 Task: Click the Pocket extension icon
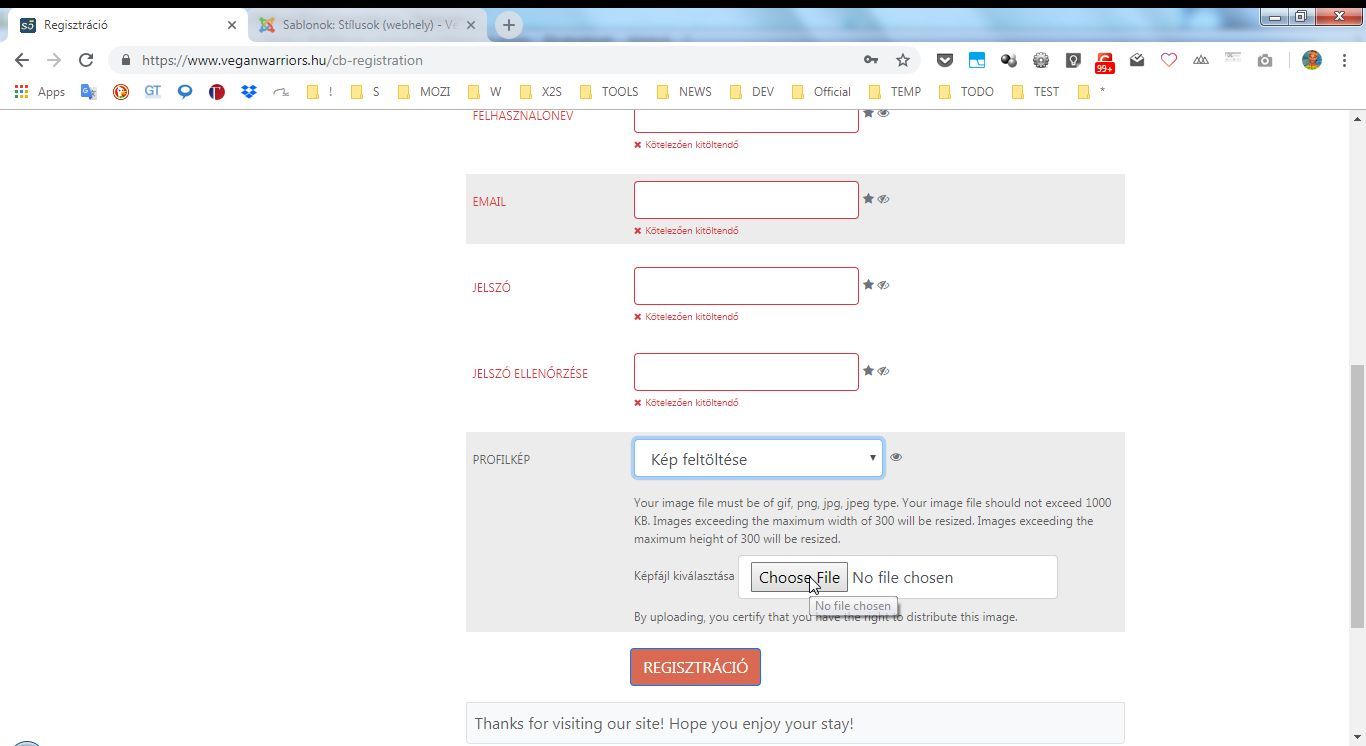[944, 60]
